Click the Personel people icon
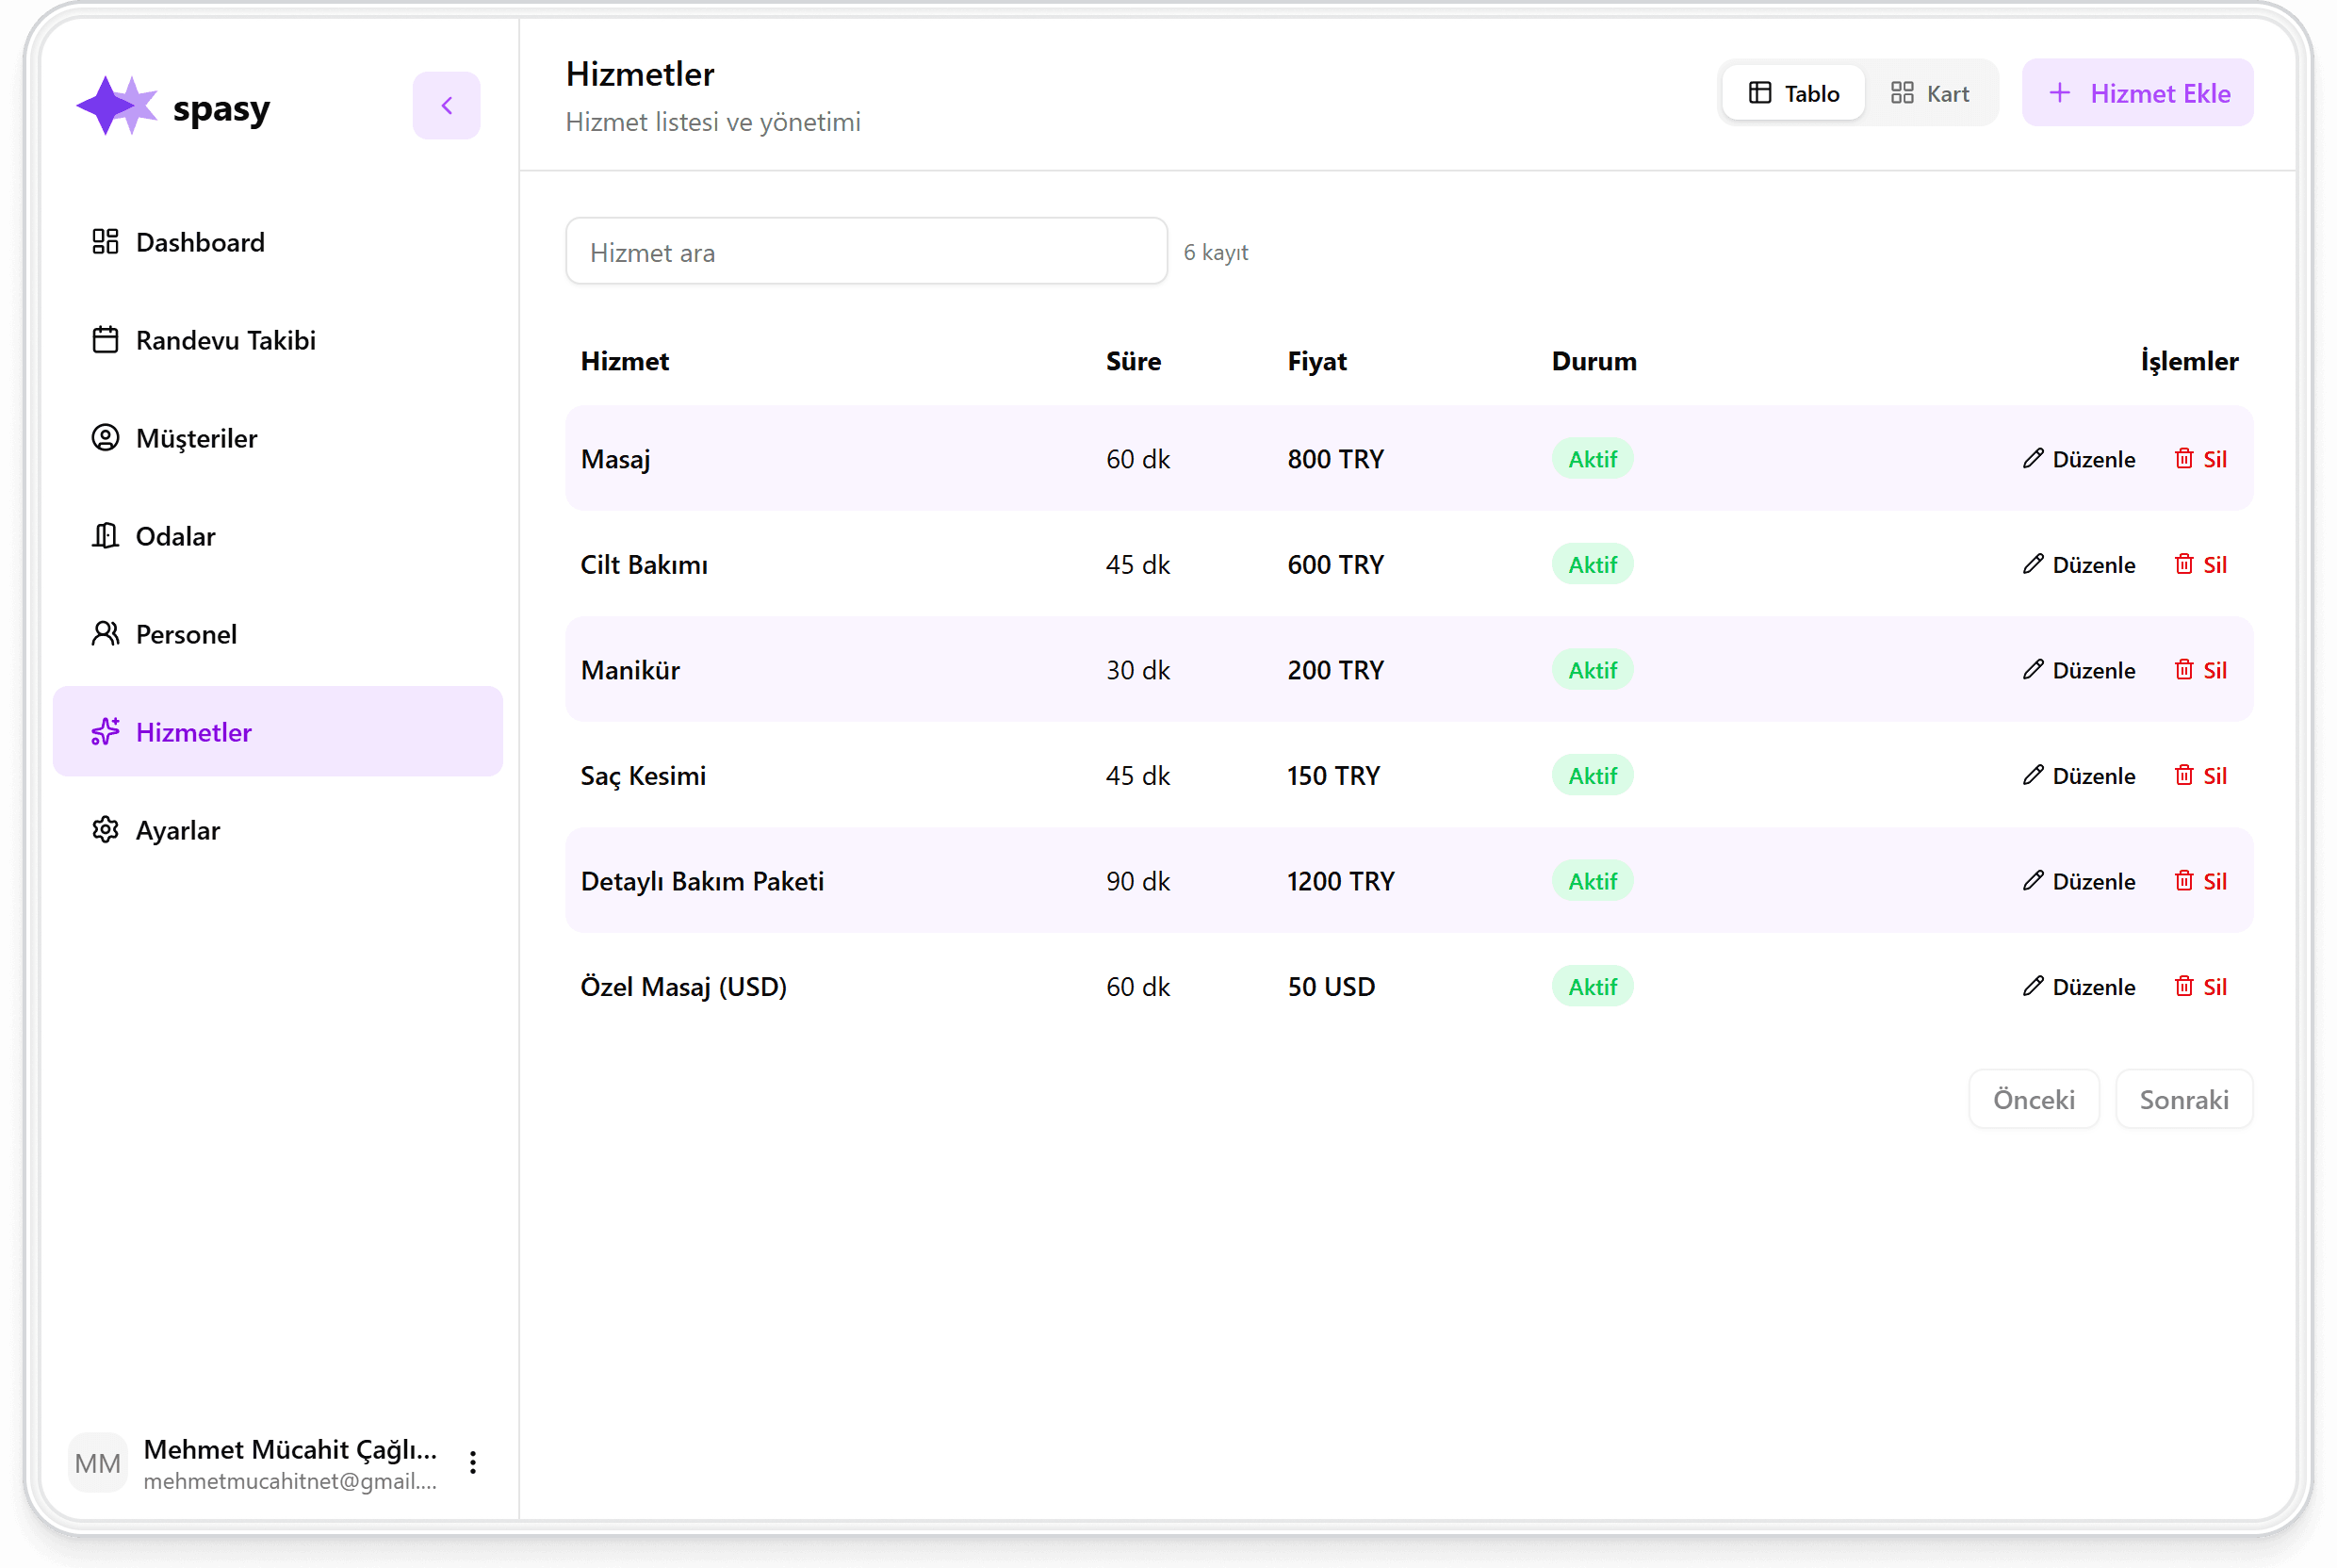The width and height of the screenshot is (2337, 1568). click(x=105, y=634)
